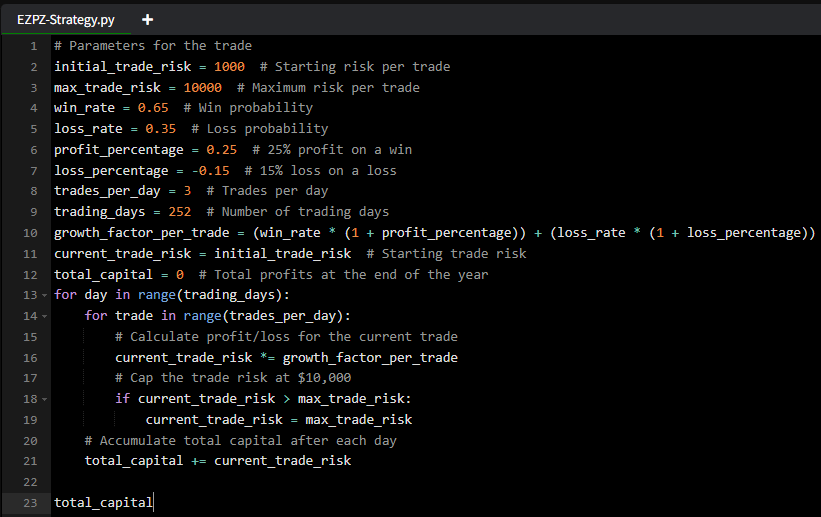The image size is (821, 517).
Task: Click the 'if' keyword on line 18
Action: pos(123,399)
